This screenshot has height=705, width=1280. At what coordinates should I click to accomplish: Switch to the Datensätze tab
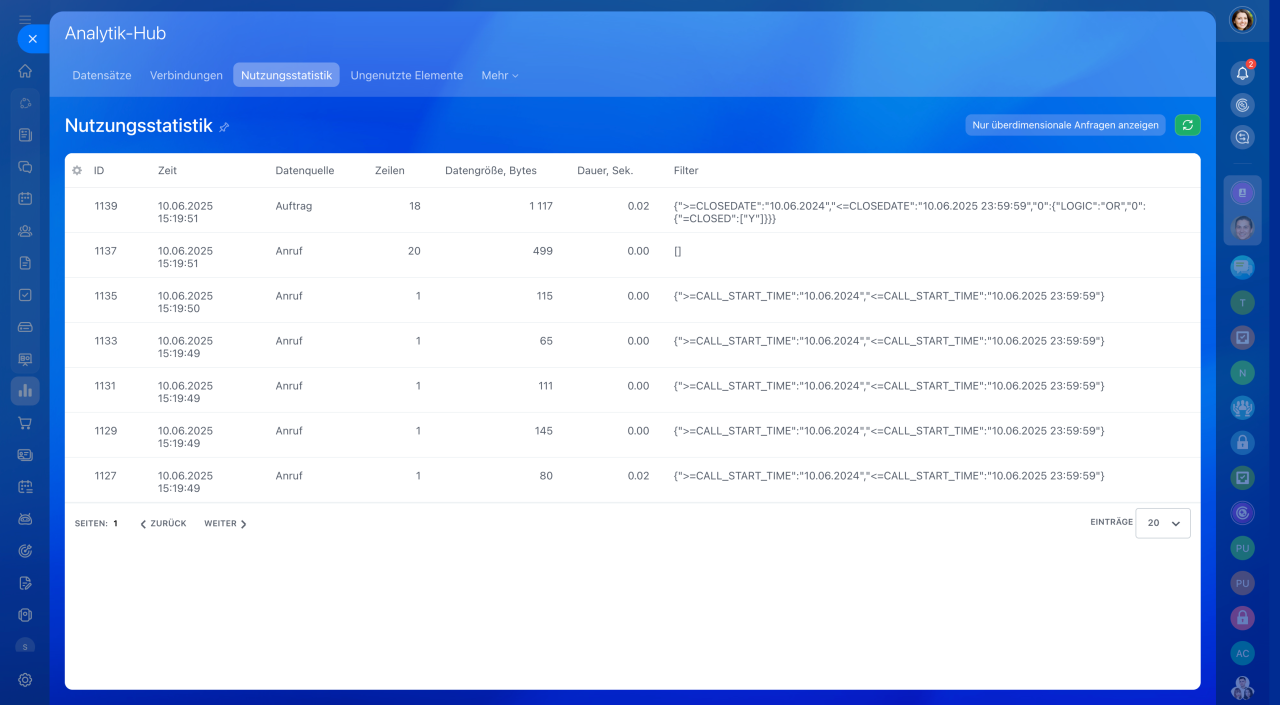102,75
